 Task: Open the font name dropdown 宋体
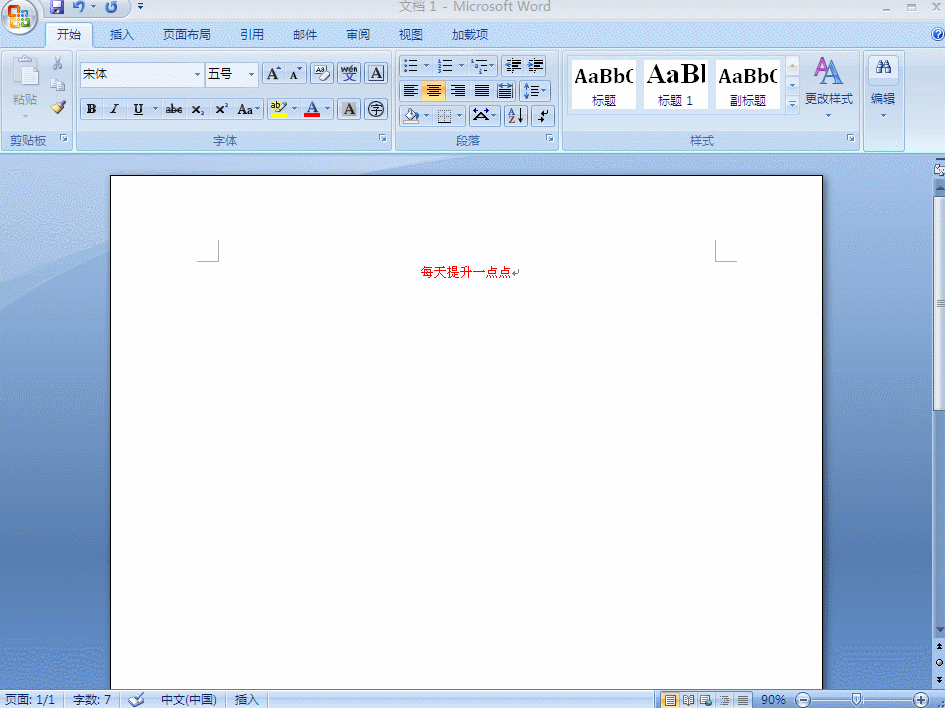pos(197,74)
